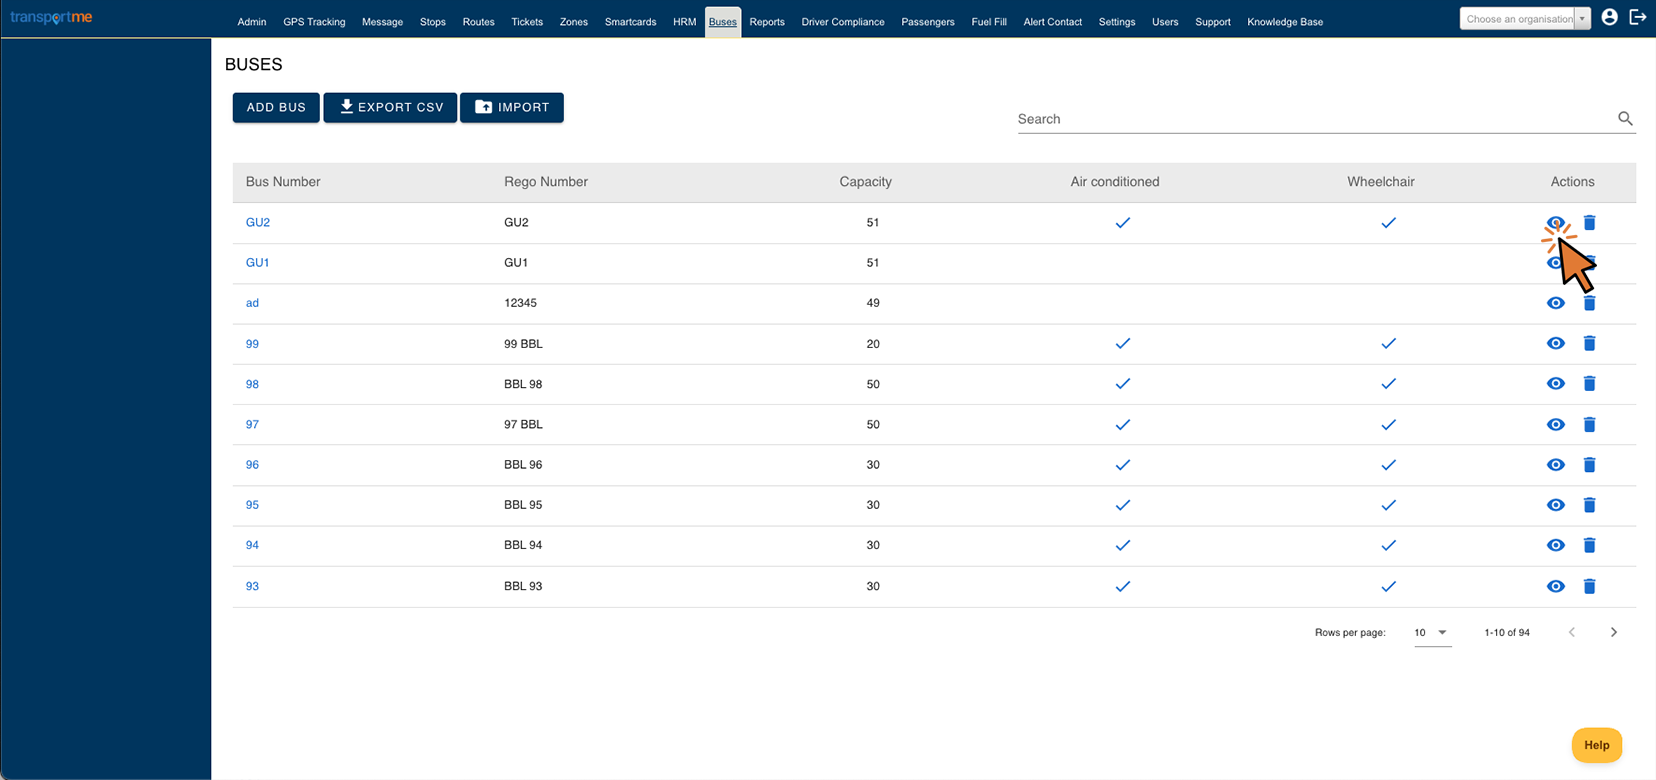
Task: Delete bus GU2 with trash icon
Action: [x=1589, y=223]
